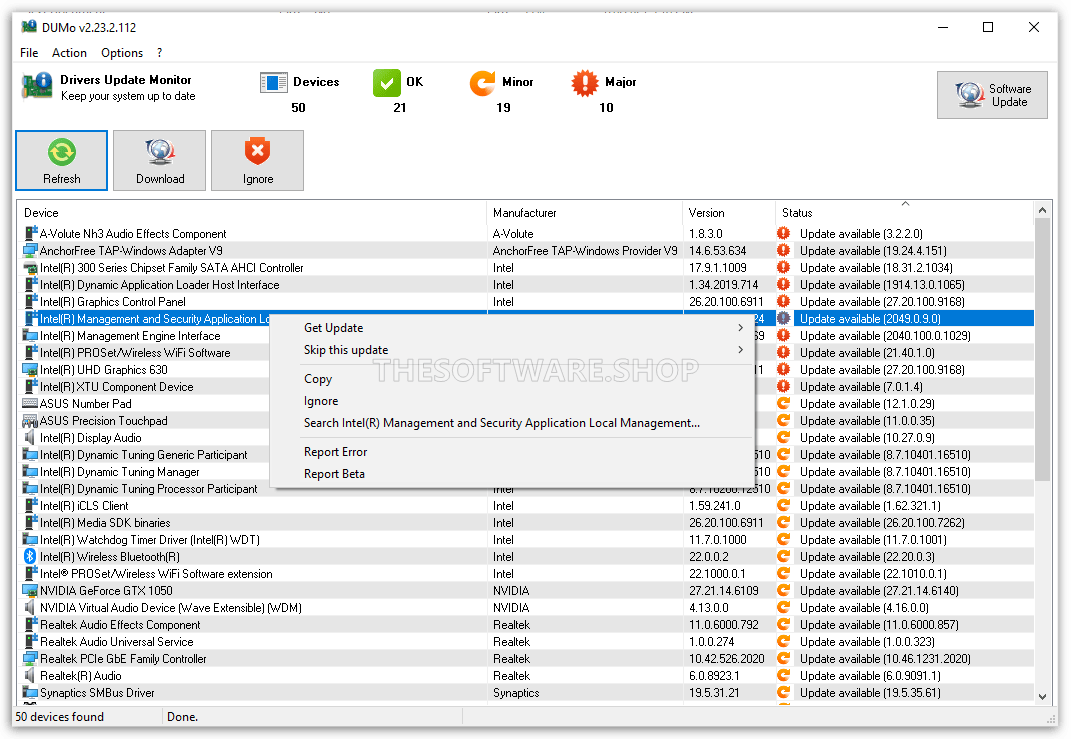Open the ? help menu
Viewport: 1071px width, 739px height.
click(159, 53)
